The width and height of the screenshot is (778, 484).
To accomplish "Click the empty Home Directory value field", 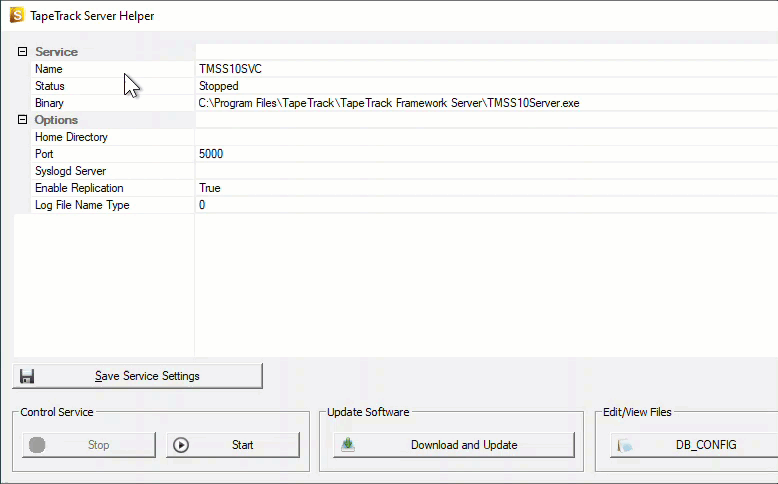I will (487, 137).
